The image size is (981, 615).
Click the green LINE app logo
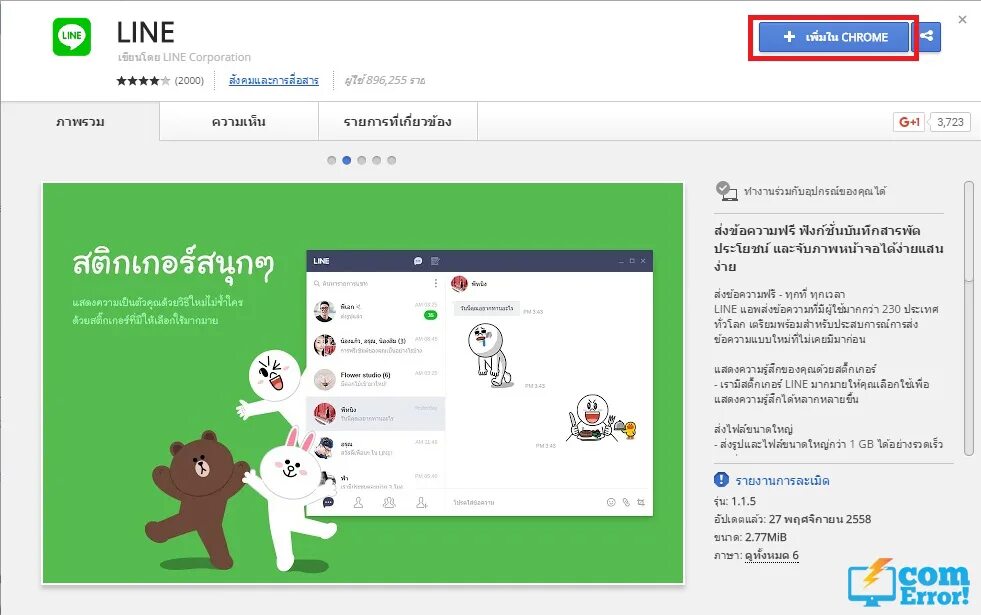(71, 36)
